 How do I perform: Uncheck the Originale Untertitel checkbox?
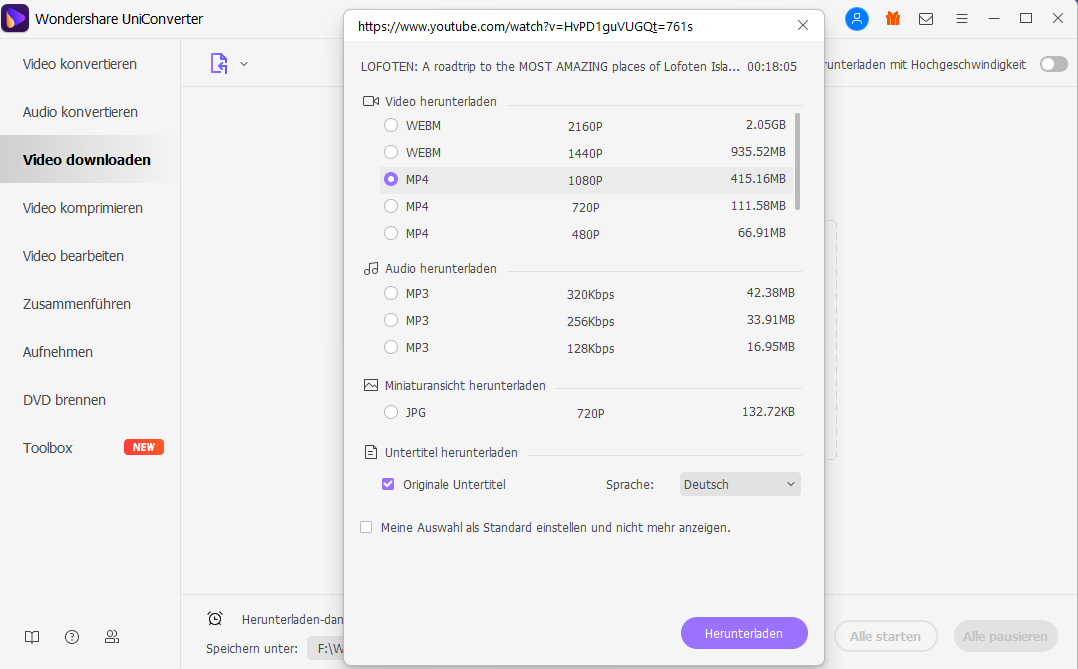click(x=389, y=484)
